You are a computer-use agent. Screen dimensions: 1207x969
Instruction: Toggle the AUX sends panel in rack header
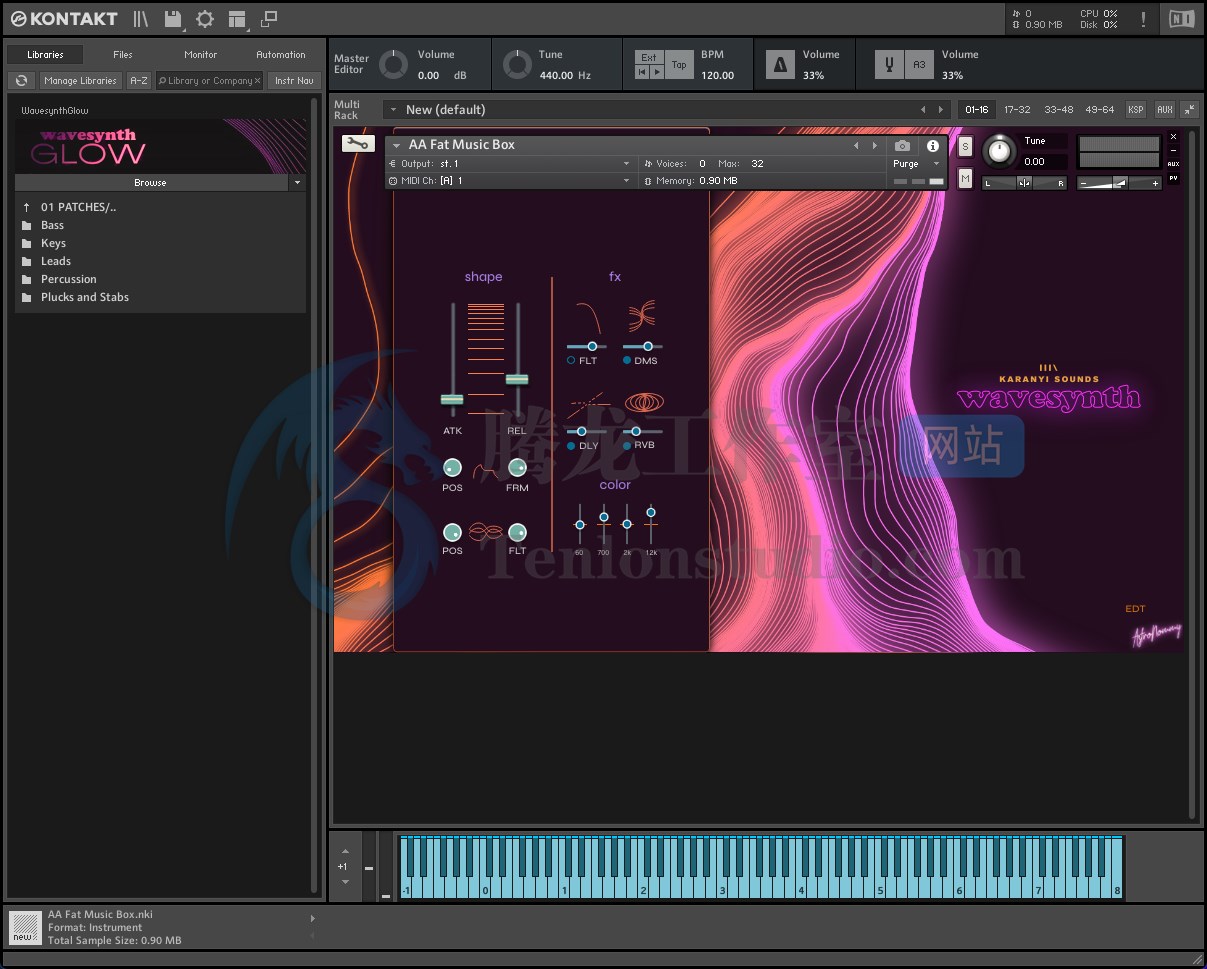coord(1164,110)
